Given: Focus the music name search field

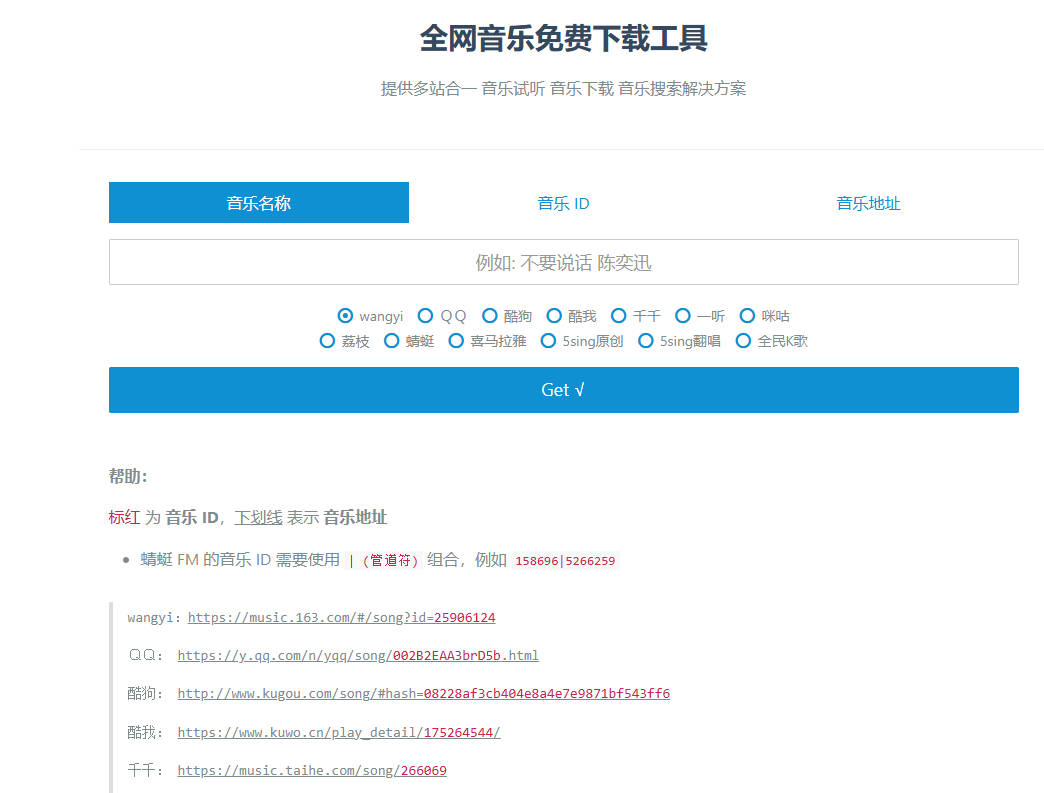Looking at the screenshot, I should (x=563, y=262).
